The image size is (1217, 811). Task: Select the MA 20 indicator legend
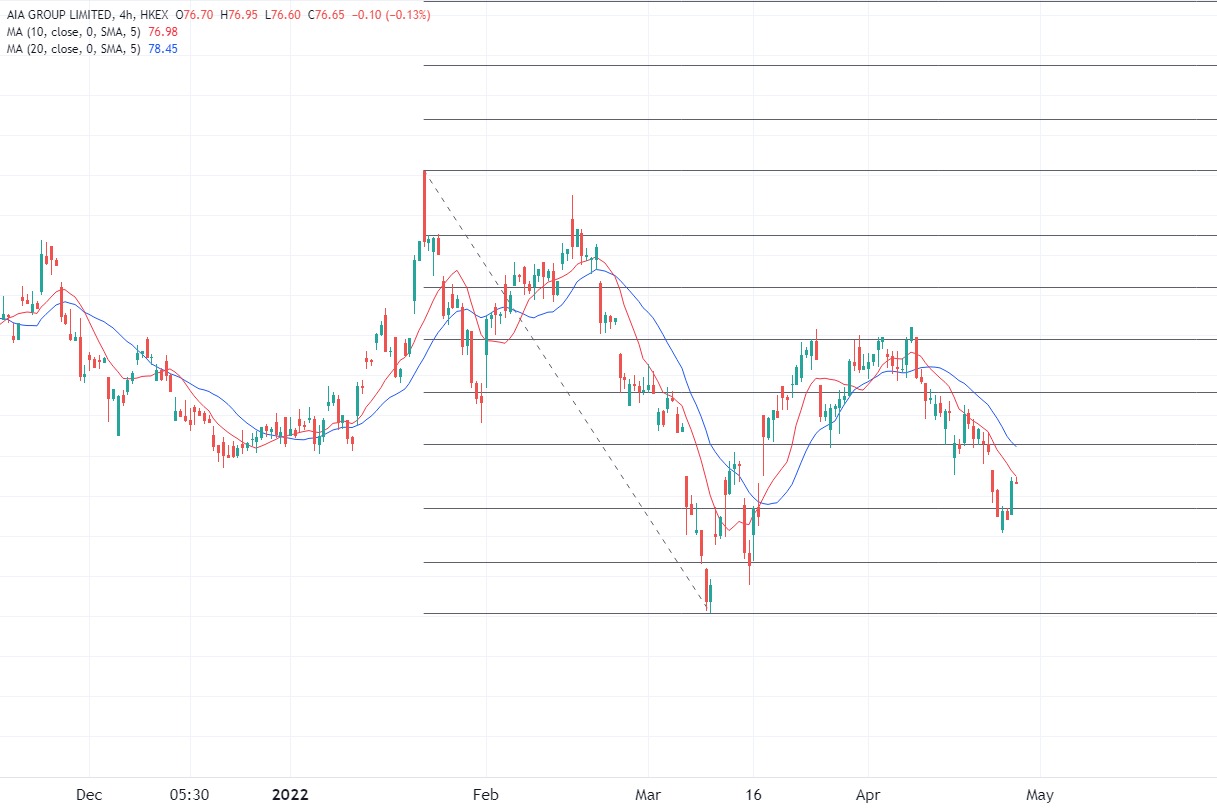(72, 49)
